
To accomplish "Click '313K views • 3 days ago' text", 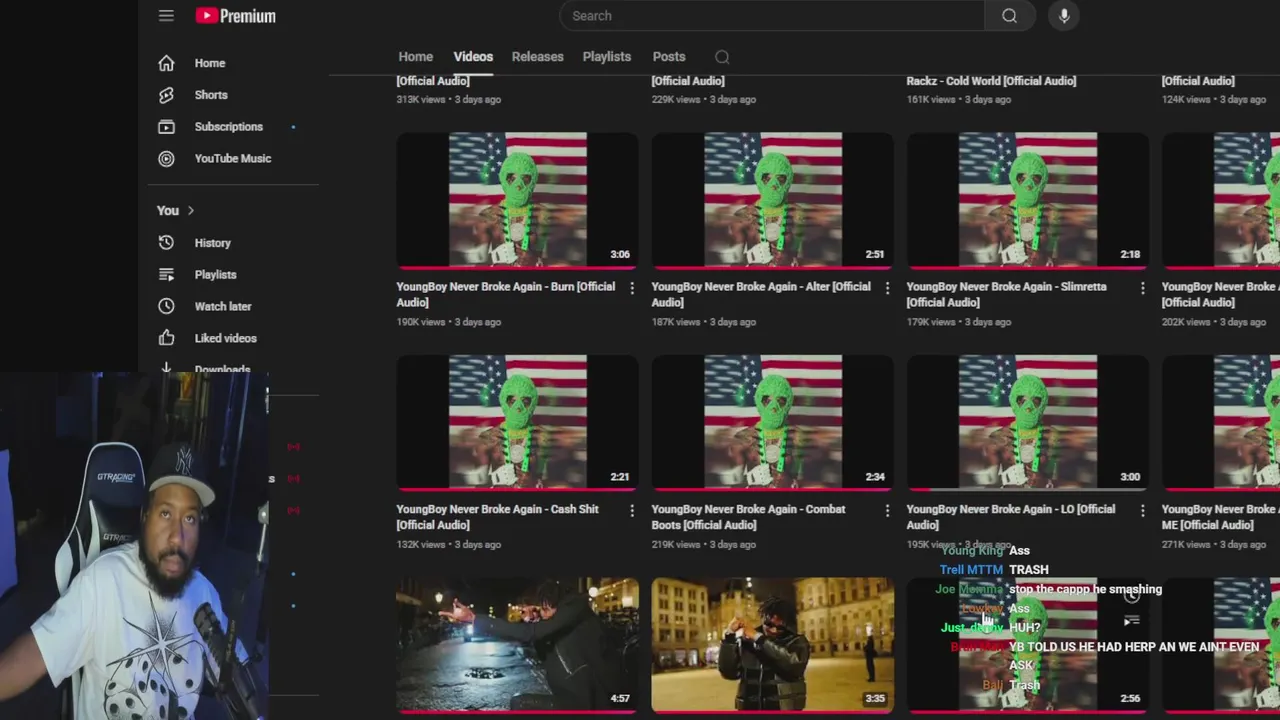I will pos(448,100).
